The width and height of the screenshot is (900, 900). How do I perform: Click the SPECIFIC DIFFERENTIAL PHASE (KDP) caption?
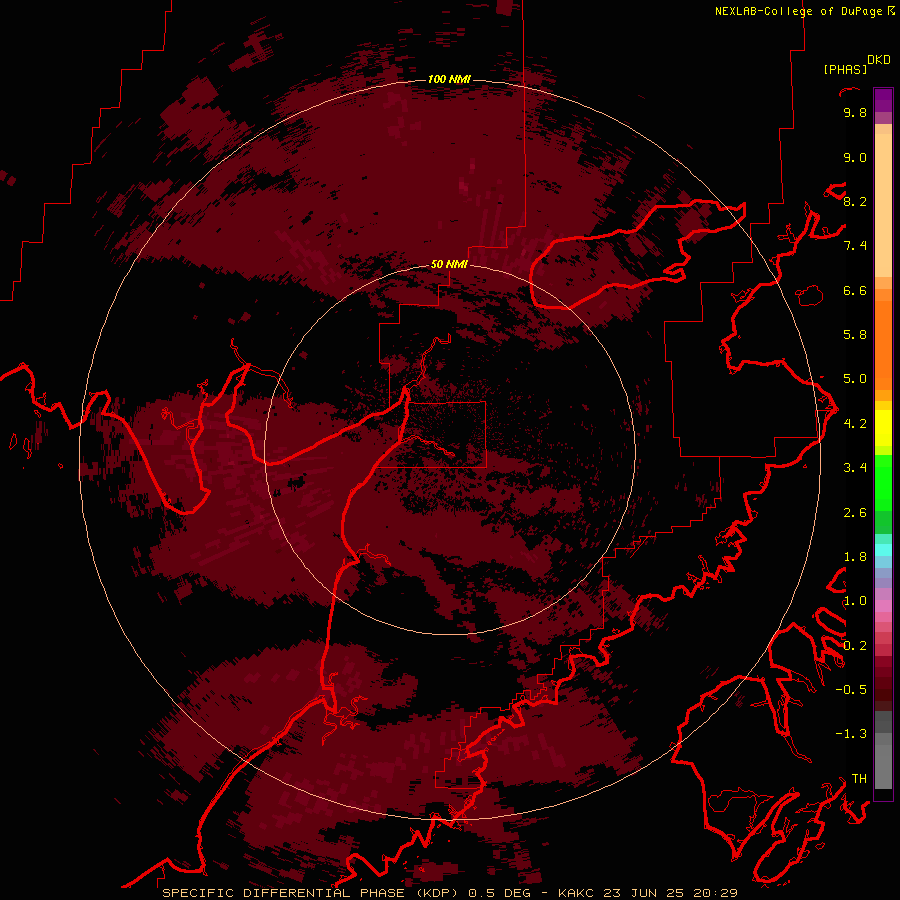312,893
